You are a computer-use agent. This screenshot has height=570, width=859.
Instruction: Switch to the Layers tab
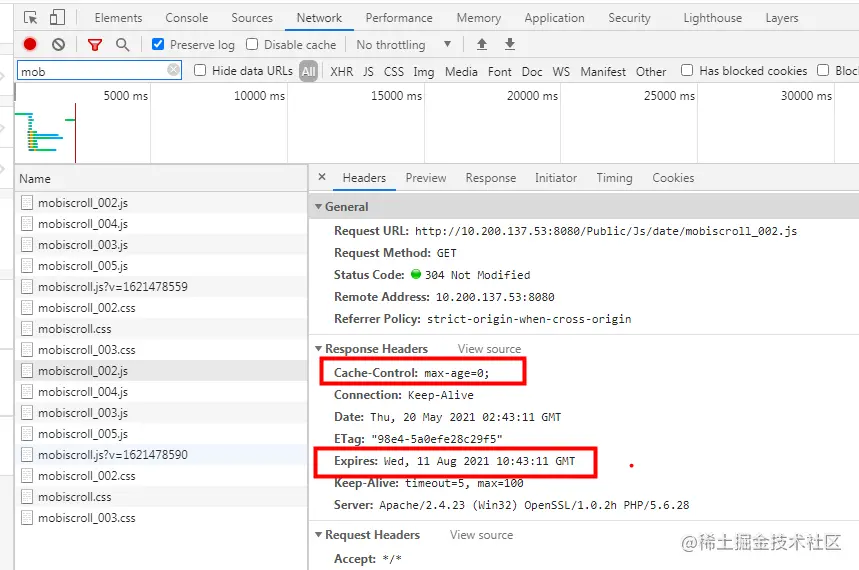click(782, 18)
